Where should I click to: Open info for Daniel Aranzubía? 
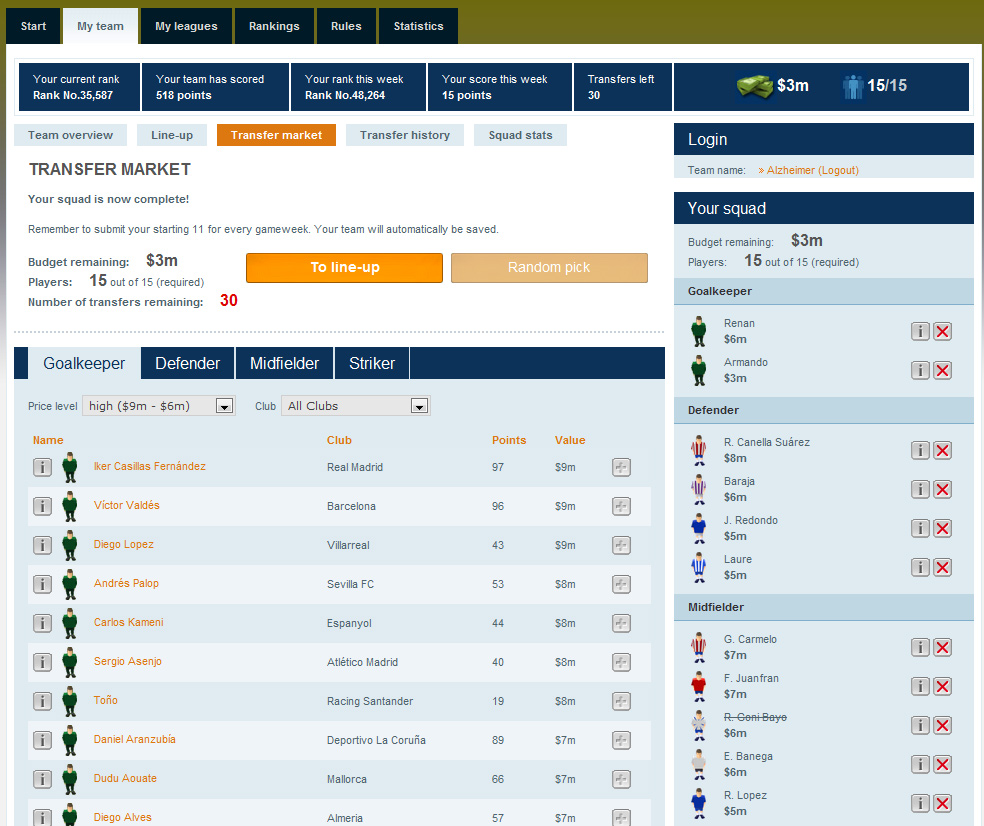coord(42,739)
